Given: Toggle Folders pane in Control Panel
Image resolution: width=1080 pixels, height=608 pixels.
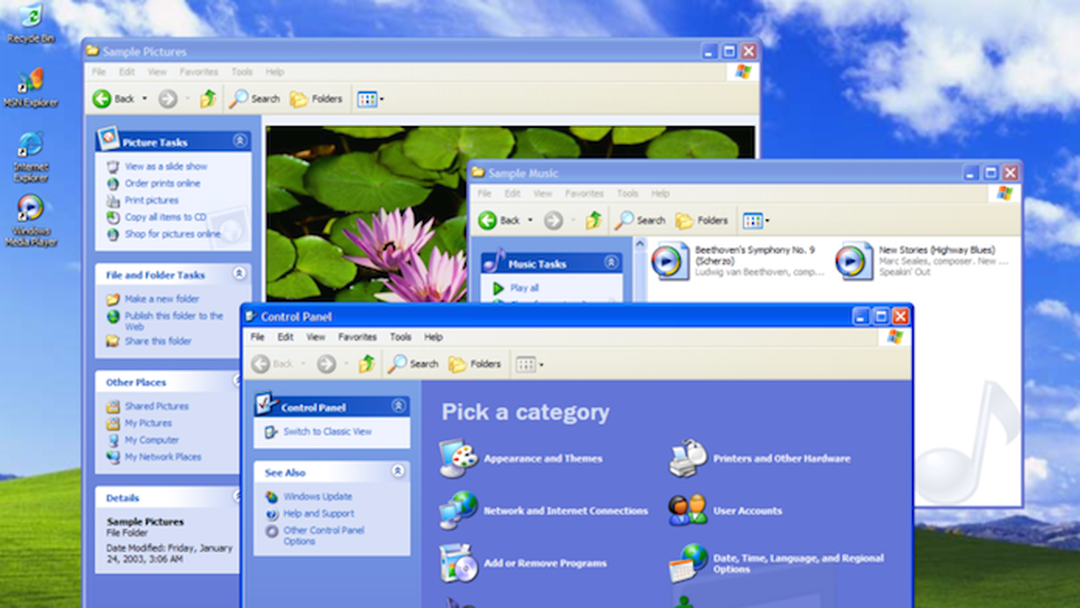Looking at the screenshot, I should [x=475, y=364].
